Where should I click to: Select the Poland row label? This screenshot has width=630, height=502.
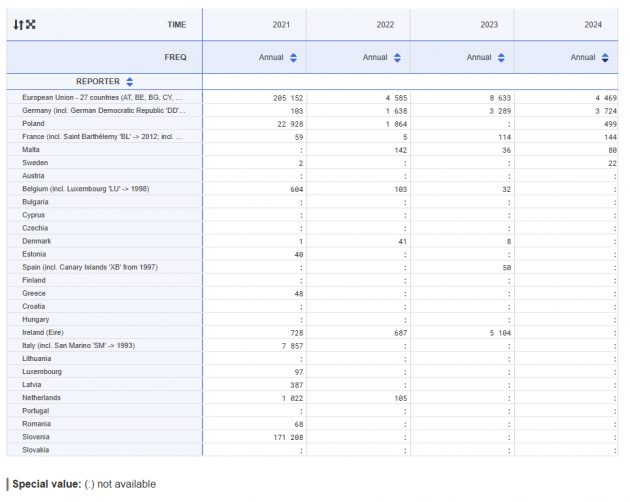pos(33,123)
